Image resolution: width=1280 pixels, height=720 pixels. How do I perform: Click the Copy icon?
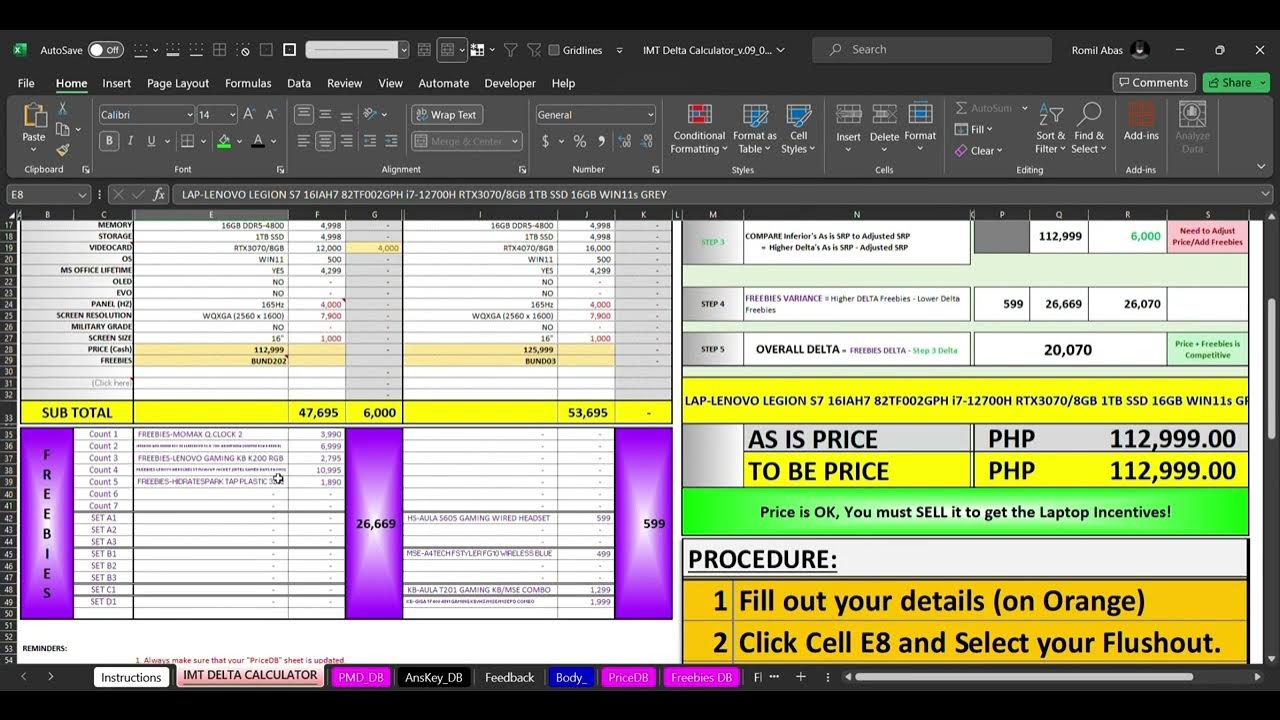coord(63,129)
